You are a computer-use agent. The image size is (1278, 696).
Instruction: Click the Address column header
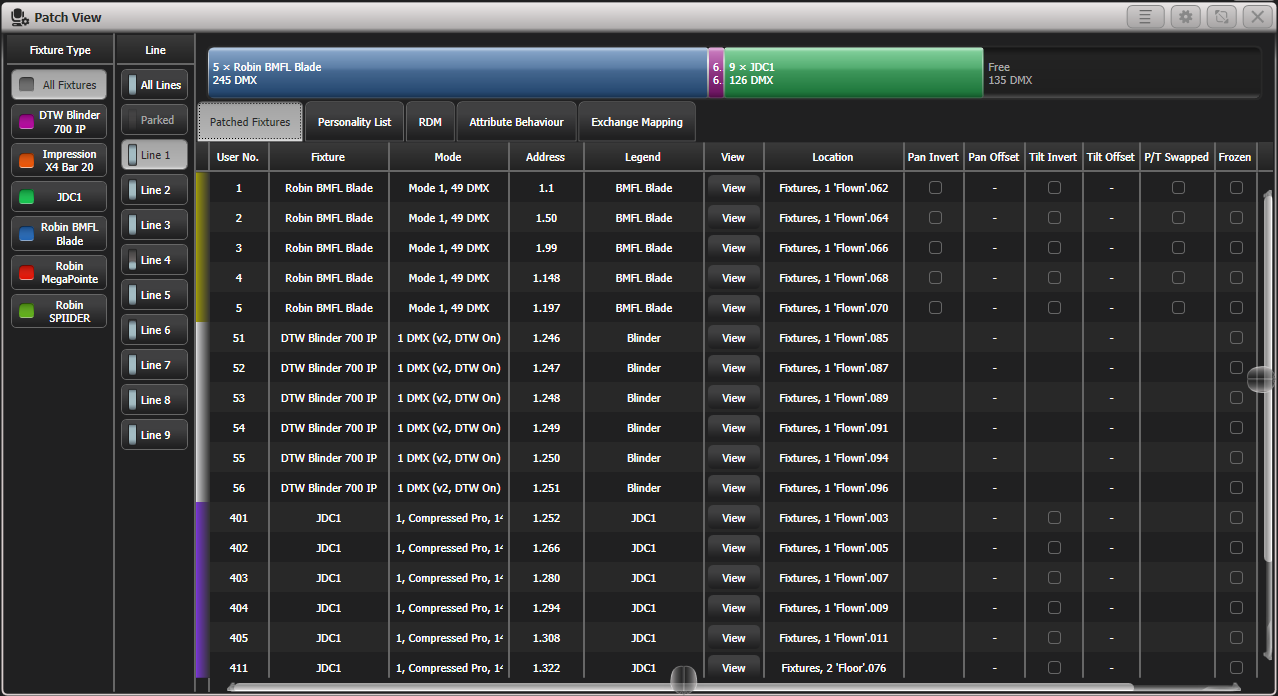(x=546, y=157)
